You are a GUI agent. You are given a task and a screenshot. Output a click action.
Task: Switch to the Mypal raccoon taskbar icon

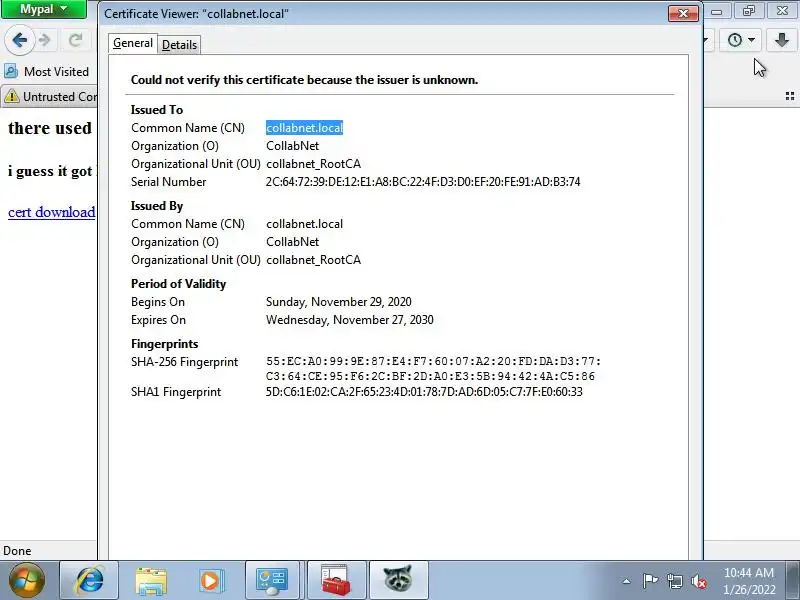point(398,580)
